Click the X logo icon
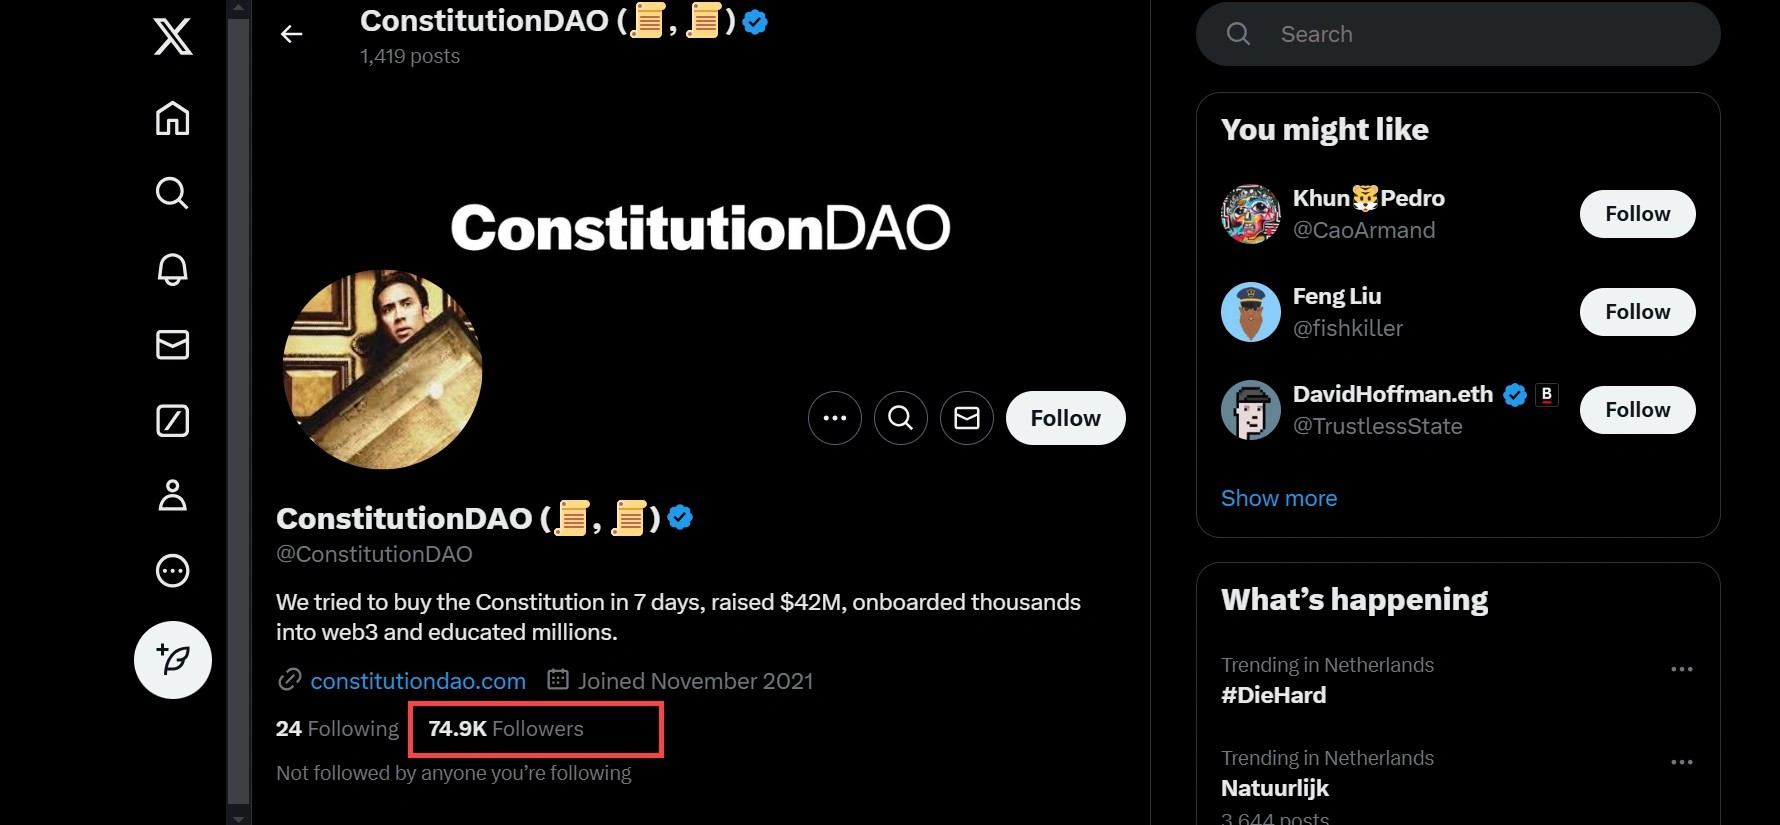 pyautogui.click(x=173, y=37)
